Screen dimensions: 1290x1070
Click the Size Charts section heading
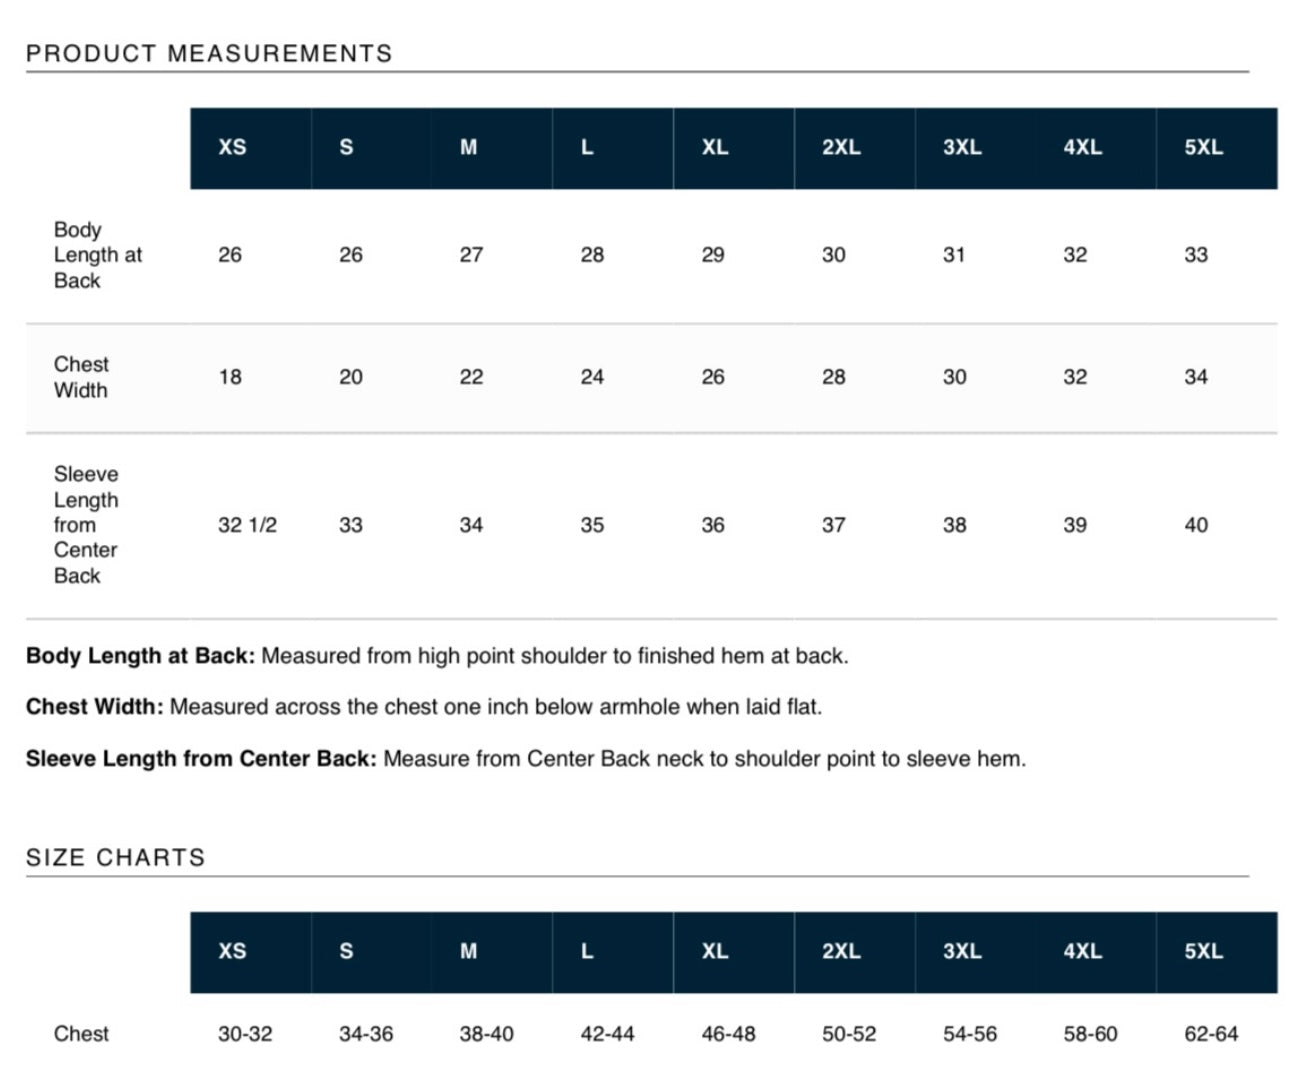(x=115, y=857)
